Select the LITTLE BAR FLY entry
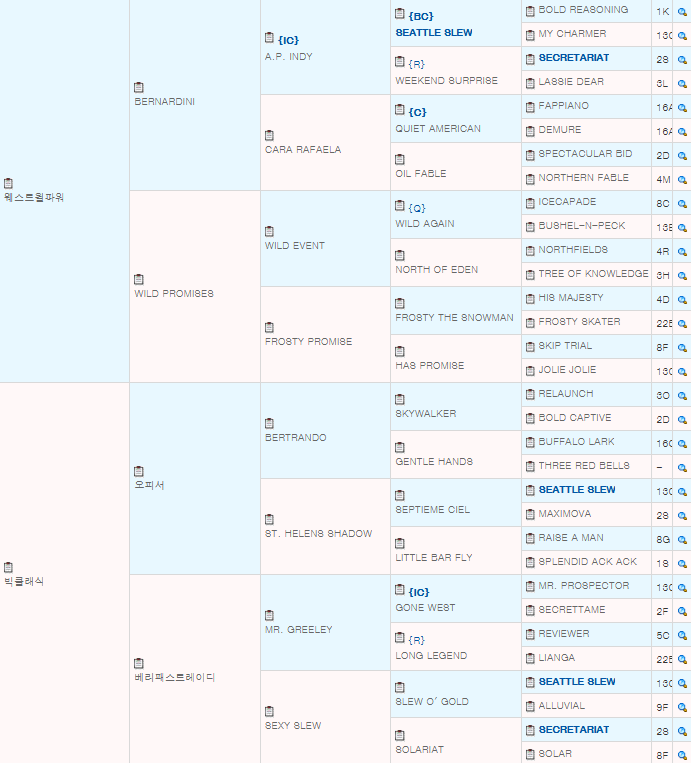Screen dimensions: 691x763 tap(434, 558)
